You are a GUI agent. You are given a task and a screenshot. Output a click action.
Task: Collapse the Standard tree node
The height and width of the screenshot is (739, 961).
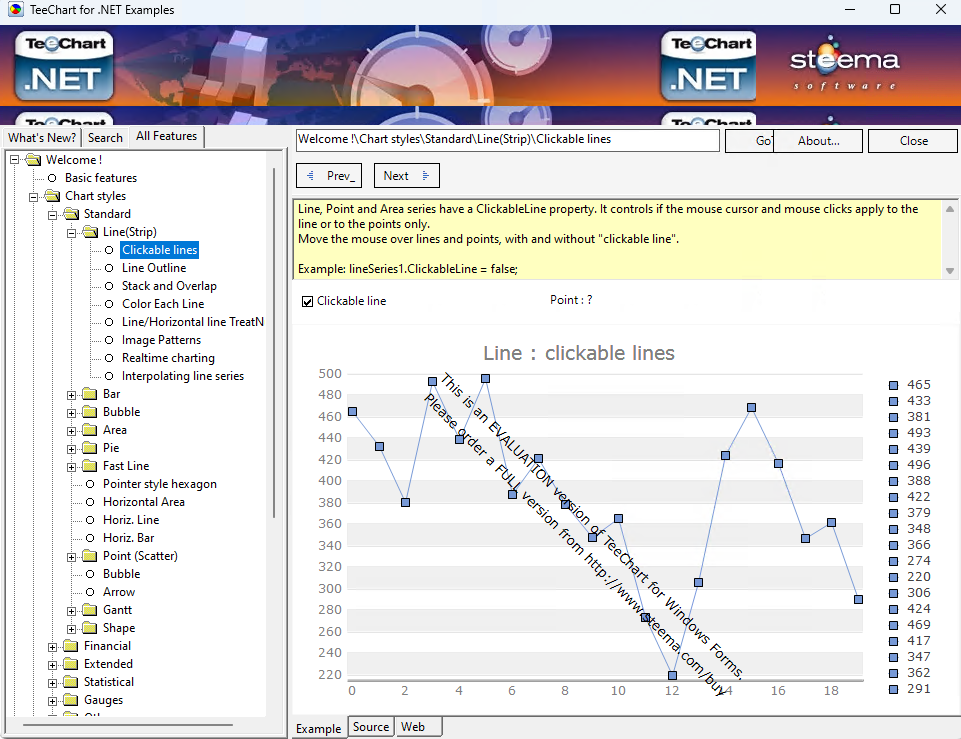53,214
